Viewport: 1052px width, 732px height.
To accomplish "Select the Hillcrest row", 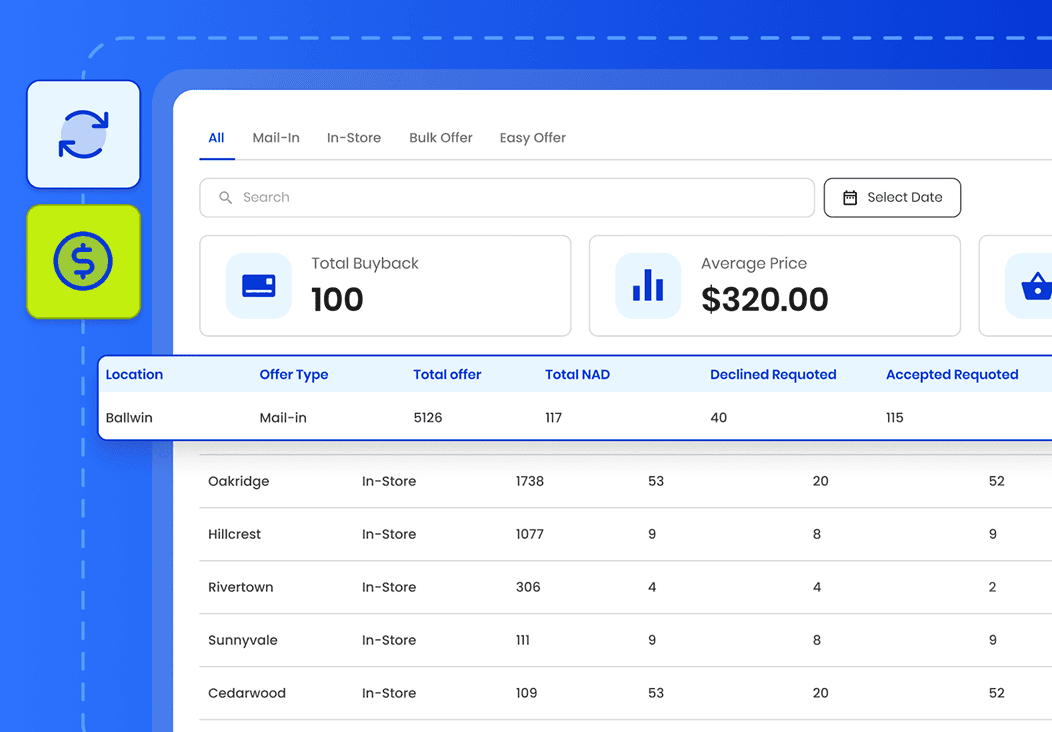I will pos(625,534).
